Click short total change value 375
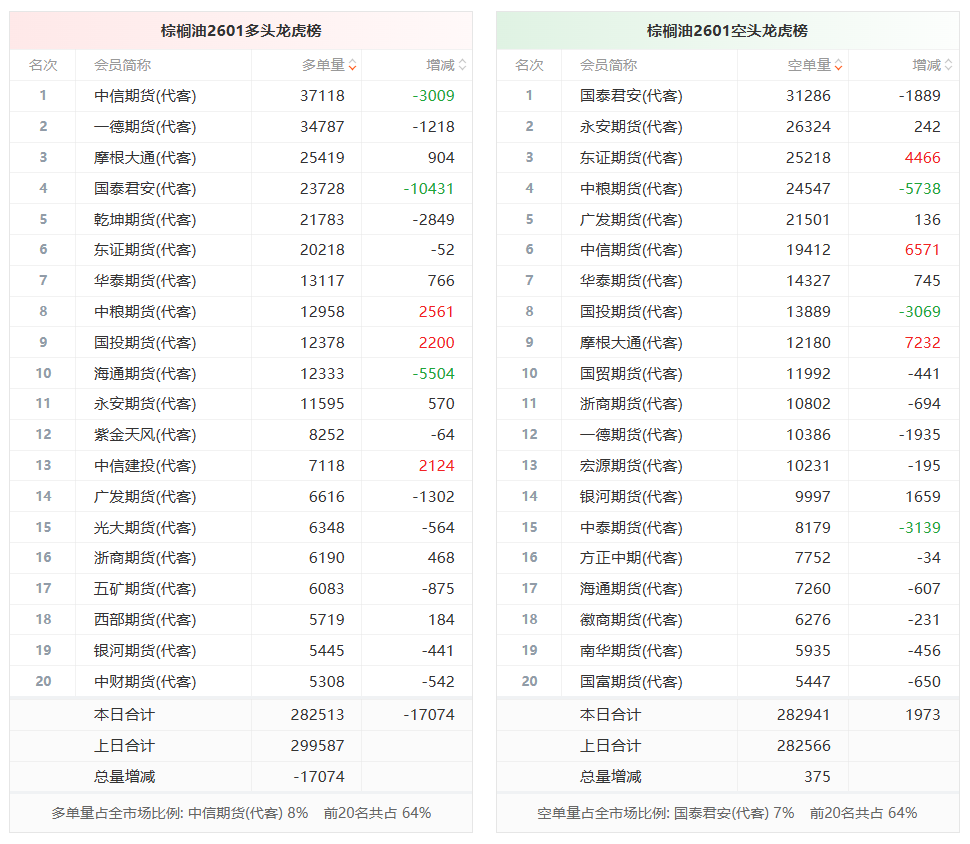The width and height of the screenshot is (970, 844). pos(817,777)
